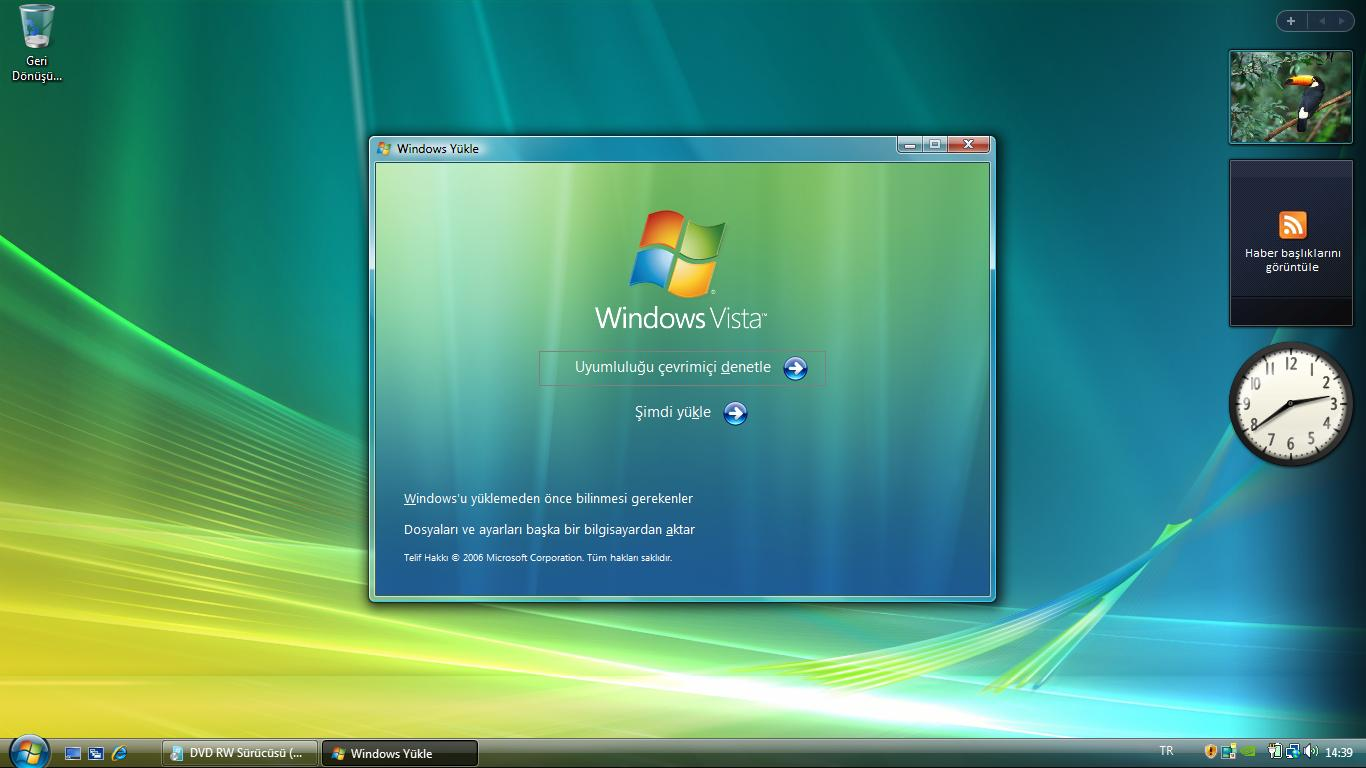This screenshot has width=1366, height=768.
Task: Click the arrow beside Uyumluluğu çevrimiçi denetle
Action: pos(795,368)
